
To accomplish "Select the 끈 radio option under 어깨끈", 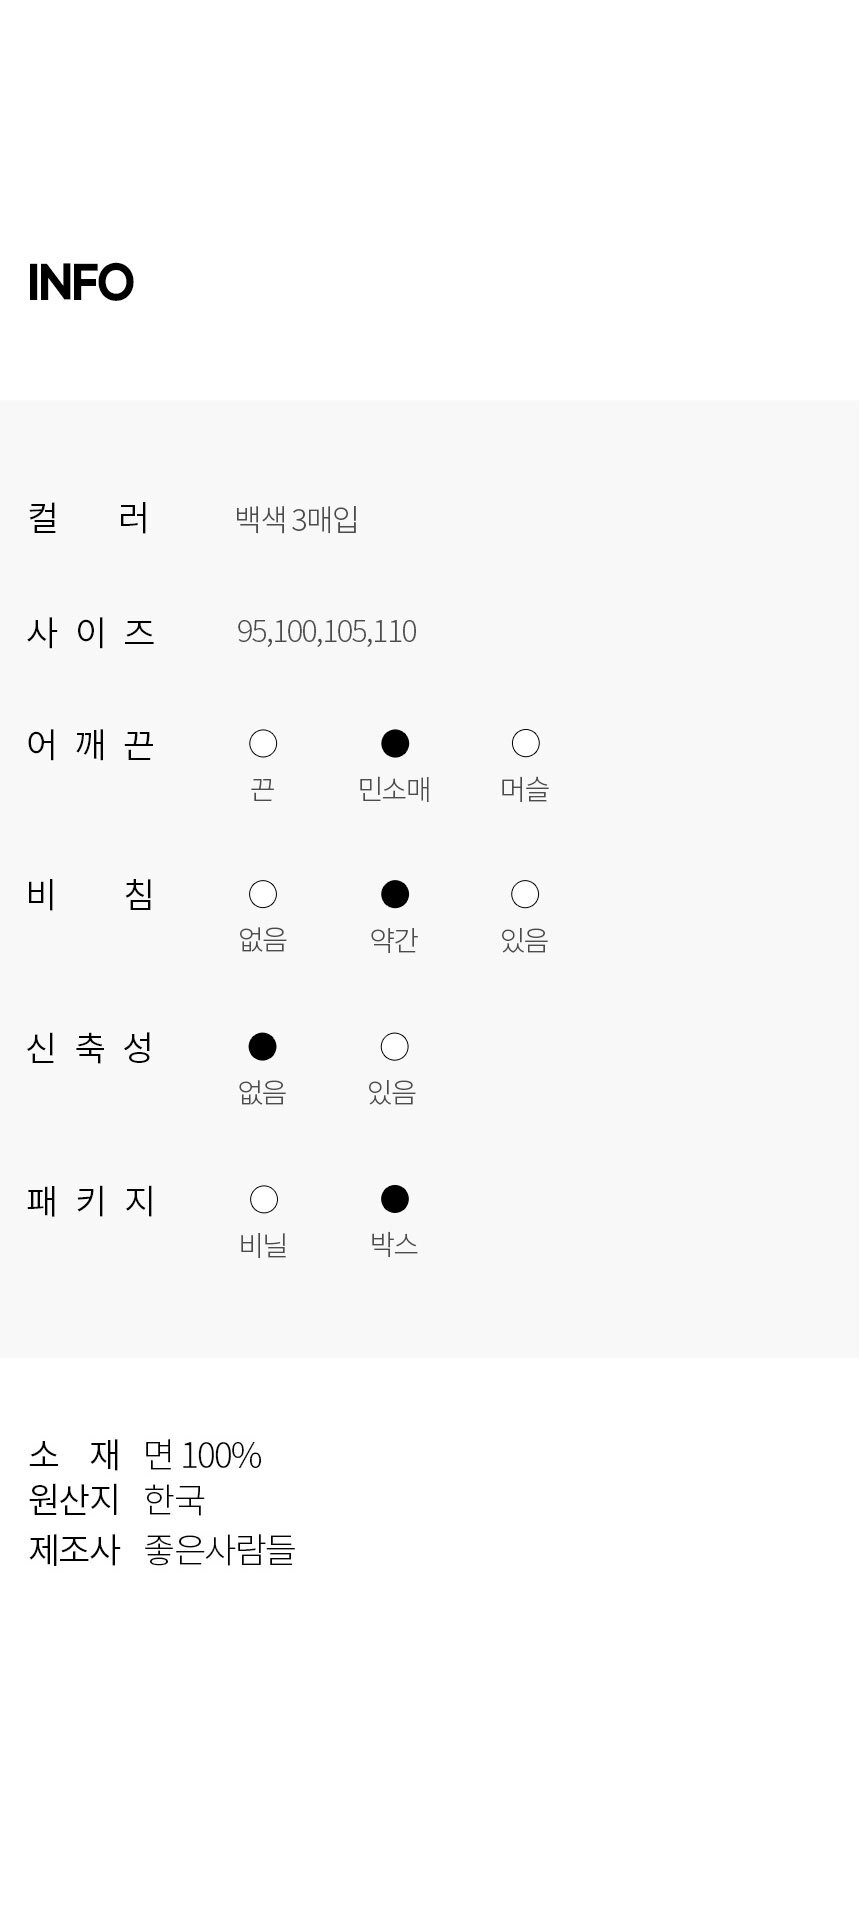I will click(263, 744).
